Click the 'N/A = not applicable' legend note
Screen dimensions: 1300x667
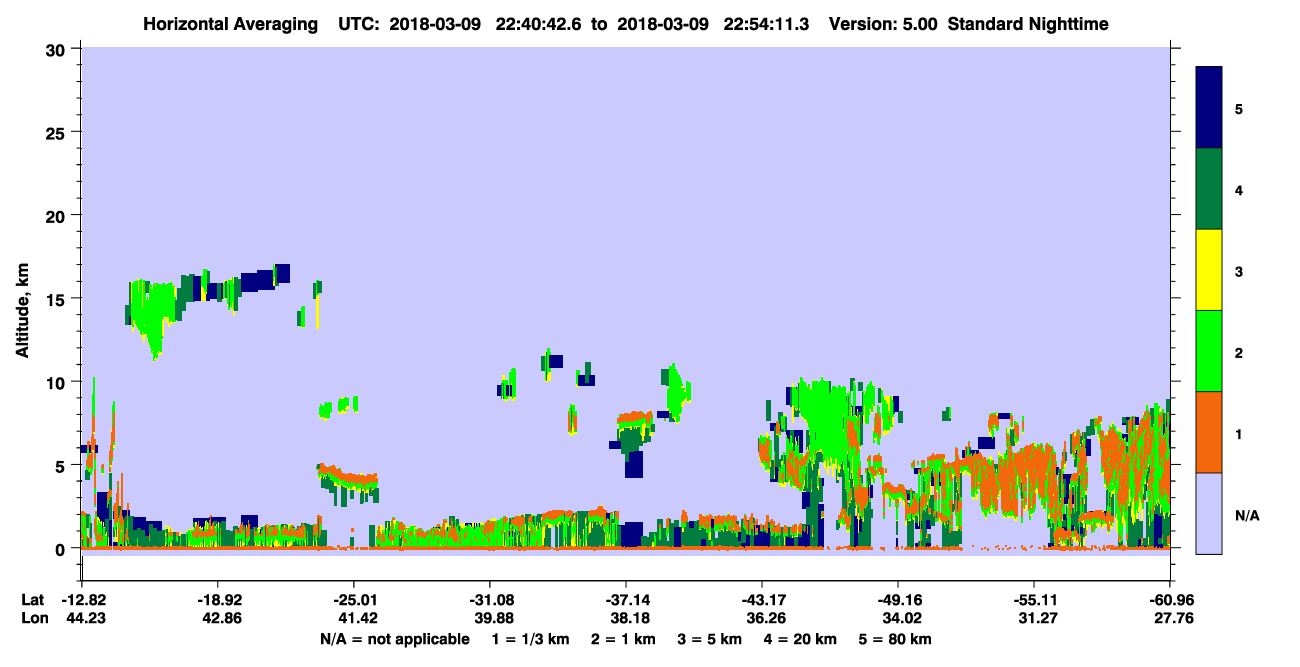pos(394,639)
